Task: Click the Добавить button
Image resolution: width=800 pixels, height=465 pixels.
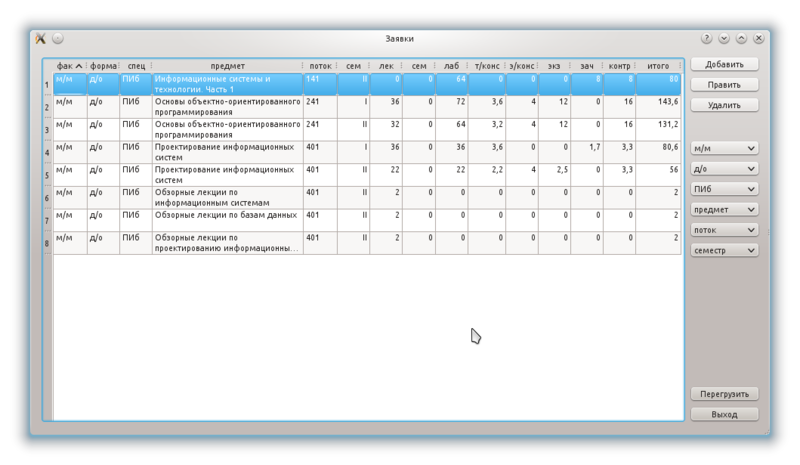Action: click(x=724, y=64)
